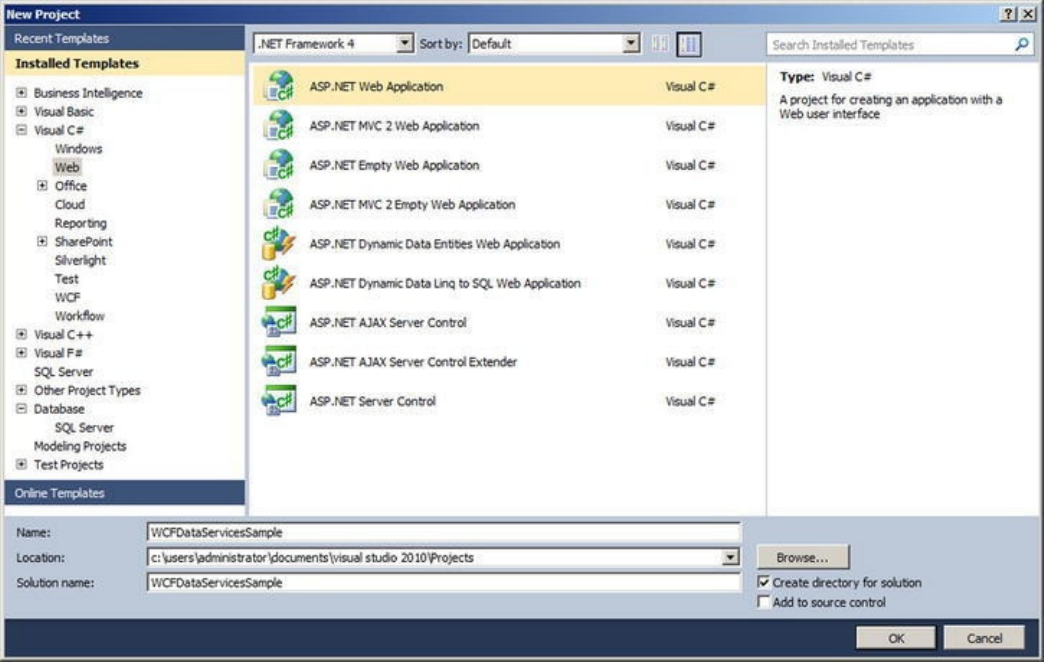
Task: Collapse the Database node
Action: [x=21, y=408]
